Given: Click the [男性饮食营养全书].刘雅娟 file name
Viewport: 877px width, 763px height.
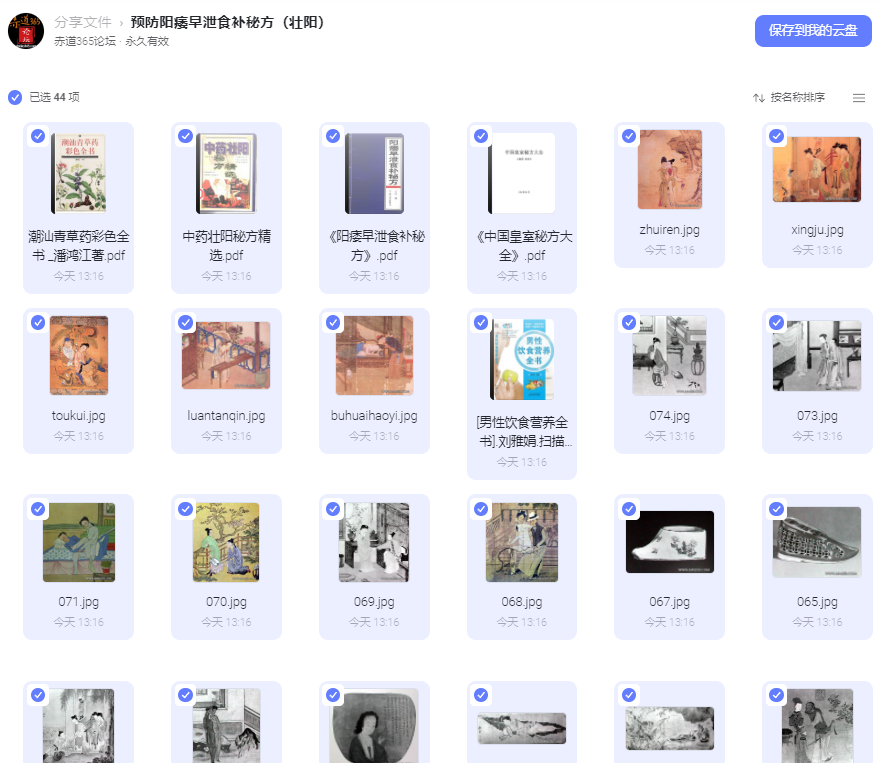Looking at the screenshot, I should click(522, 432).
